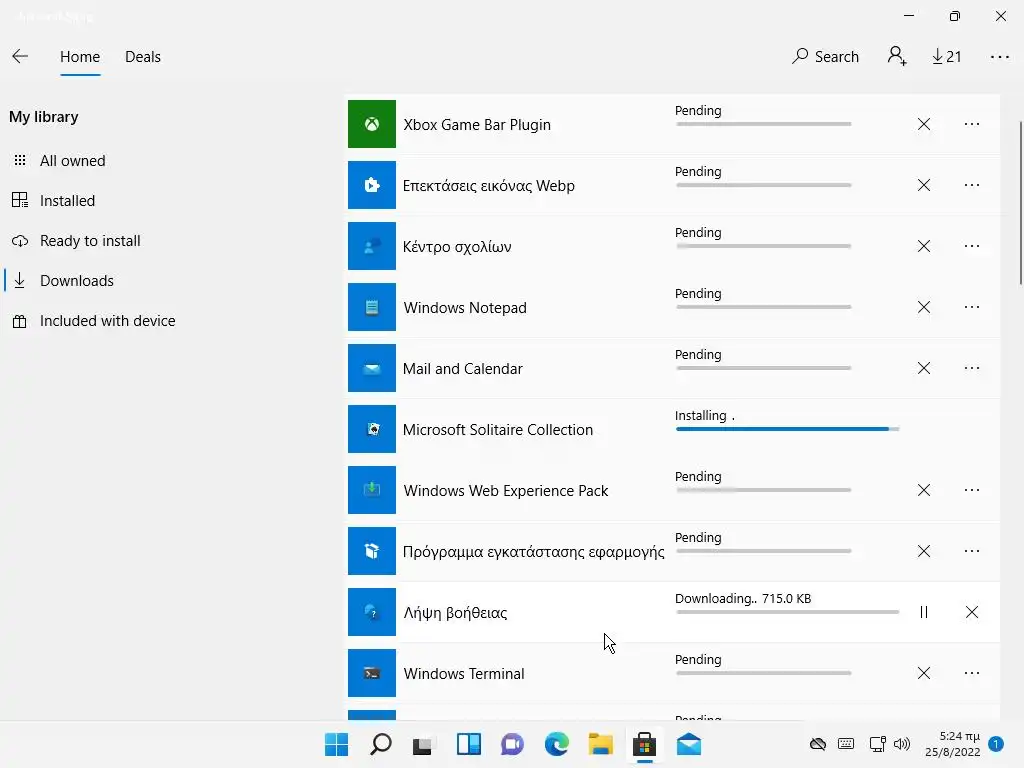Go back with the arrow button

point(20,57)
